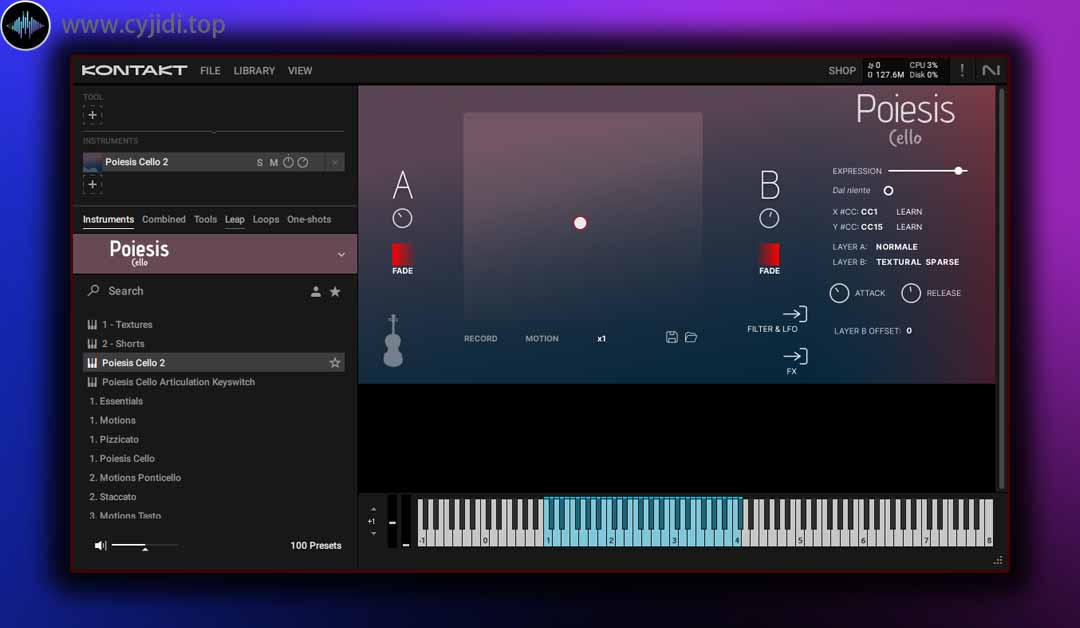Viewport: 1080px width, 628px height.
Task: Save motion with the floppy disk icon
Action: (672, 337)
